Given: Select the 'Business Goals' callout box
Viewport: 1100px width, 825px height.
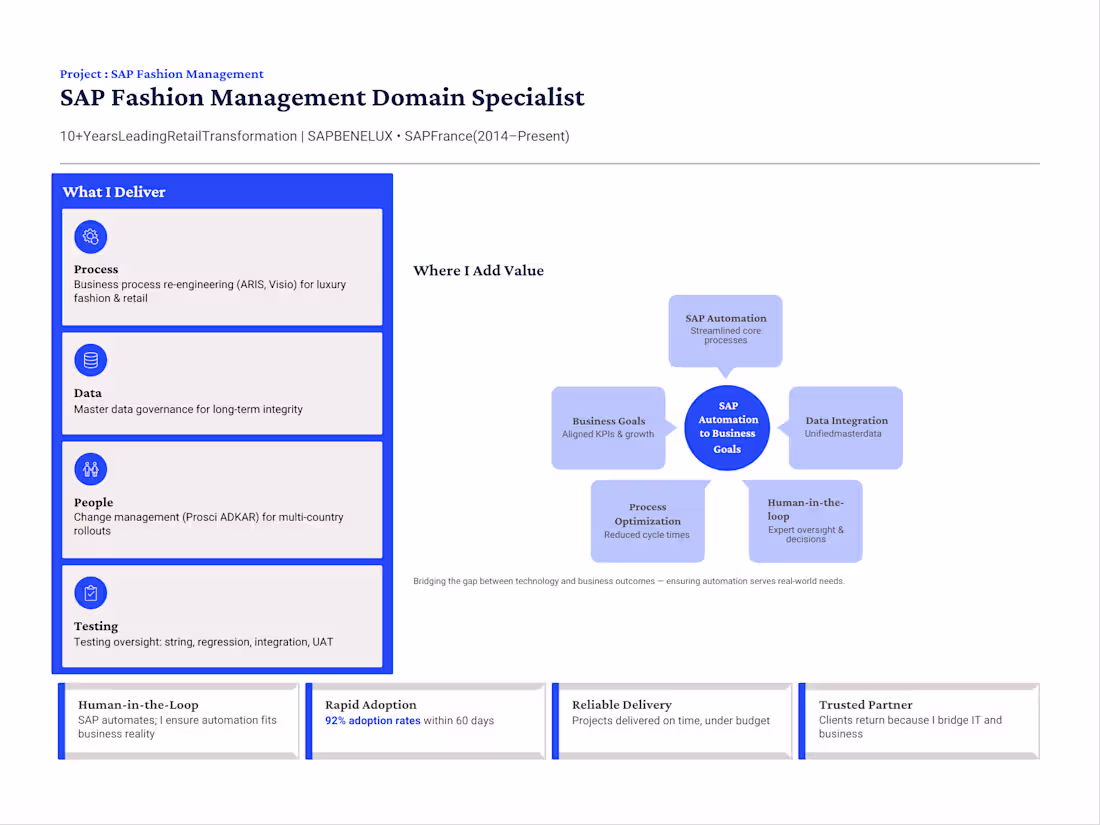Looking at the screenshot, I should coord(608,428).
